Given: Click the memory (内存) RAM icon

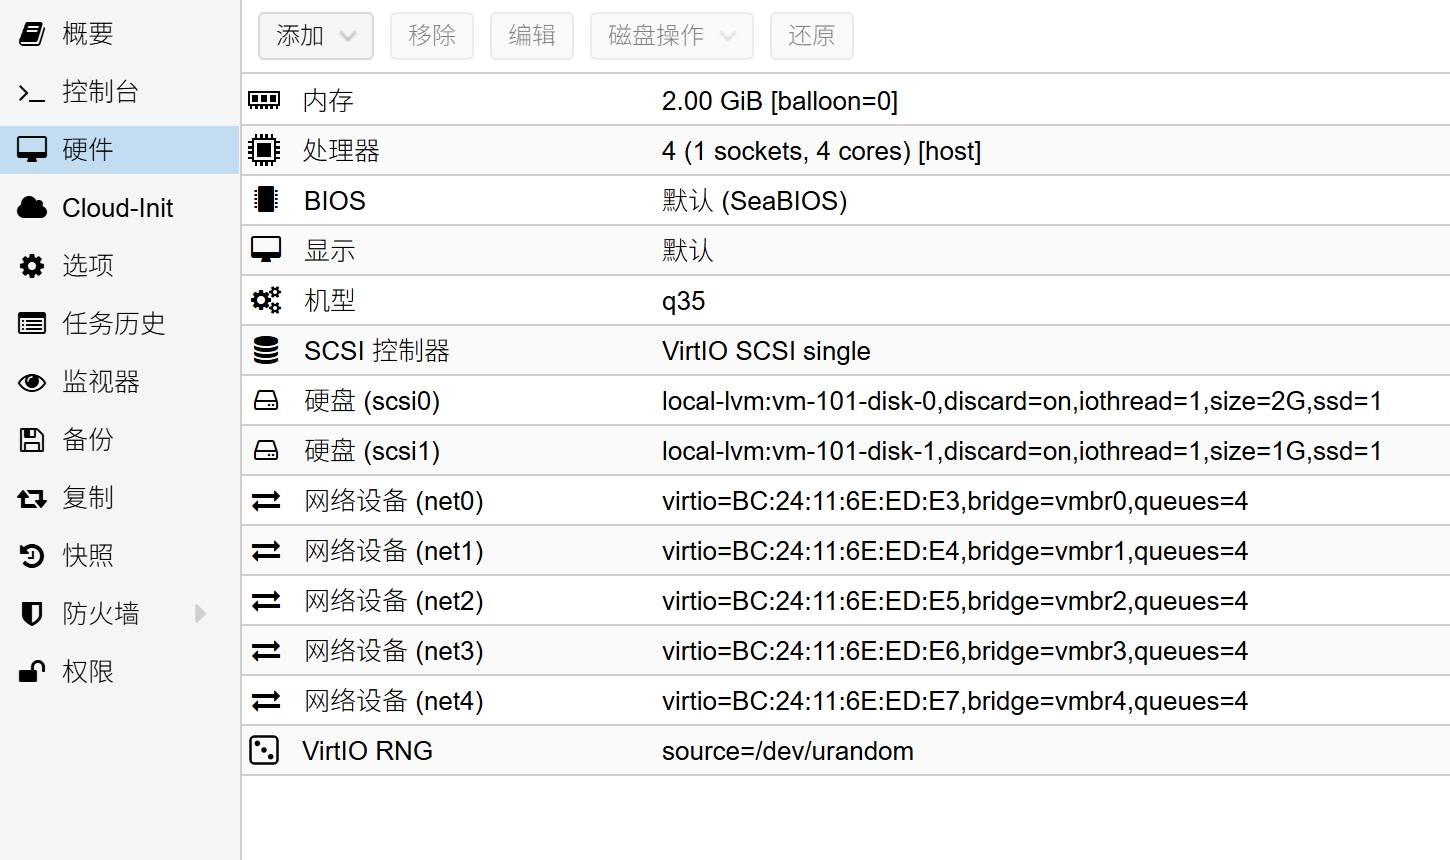Looking at the screenshot, I should 264,100.
